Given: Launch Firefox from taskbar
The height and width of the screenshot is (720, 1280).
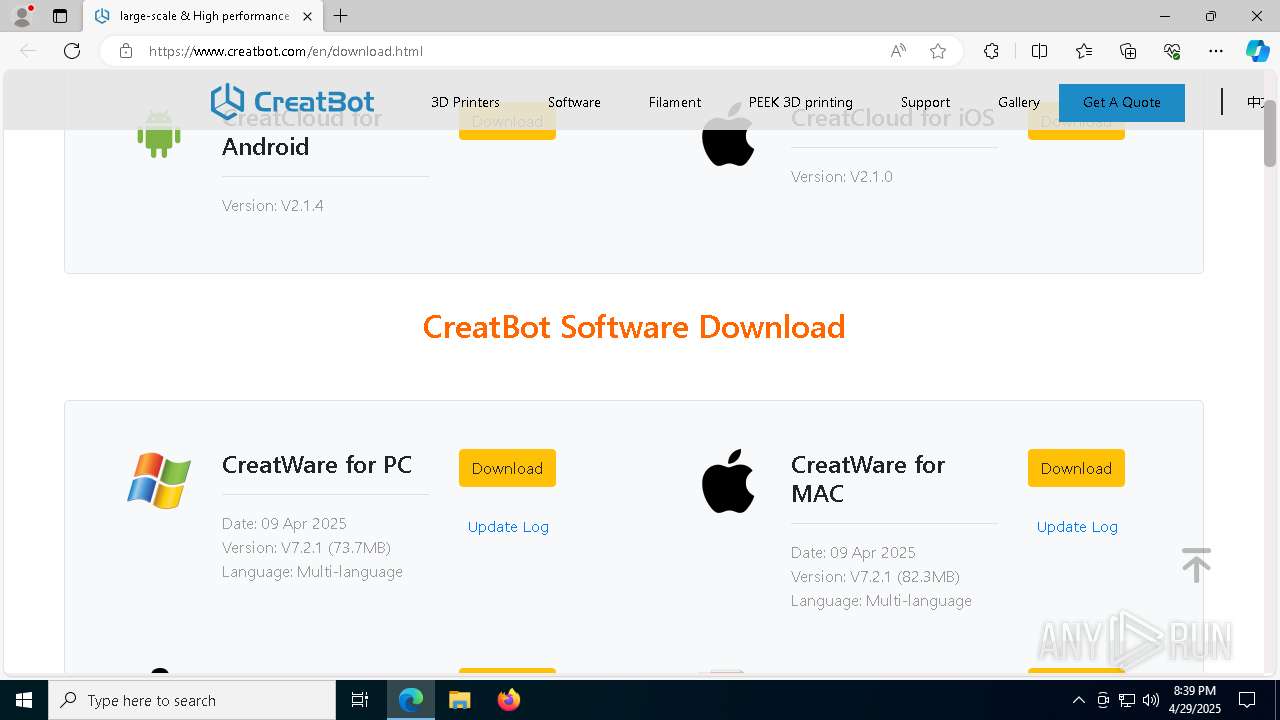Looking at the screenshot, I should coord(509,700).
